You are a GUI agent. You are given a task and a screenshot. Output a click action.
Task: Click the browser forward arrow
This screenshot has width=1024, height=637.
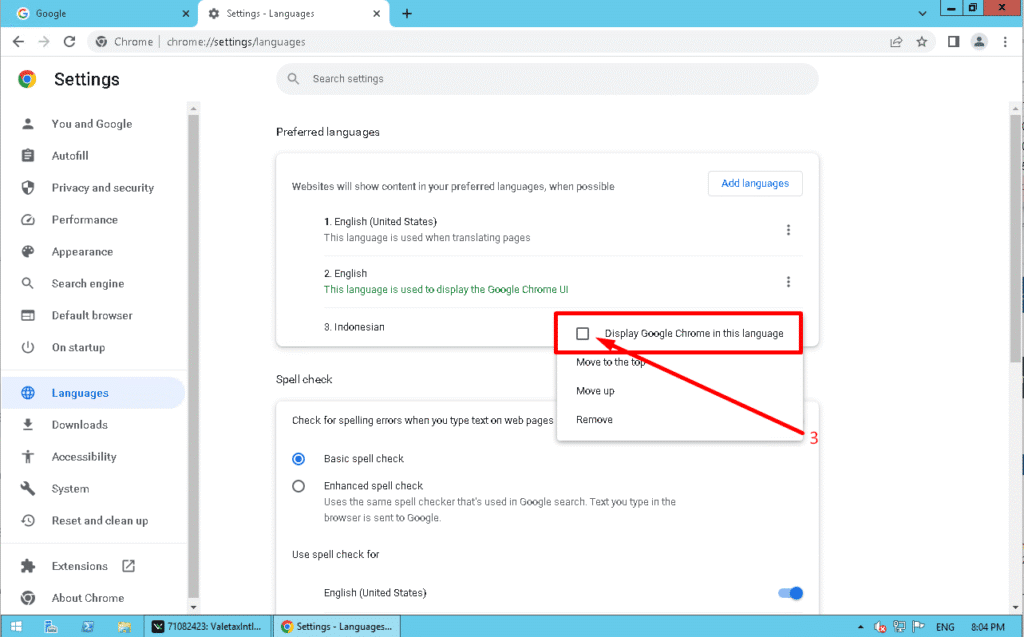coord(44,42)
